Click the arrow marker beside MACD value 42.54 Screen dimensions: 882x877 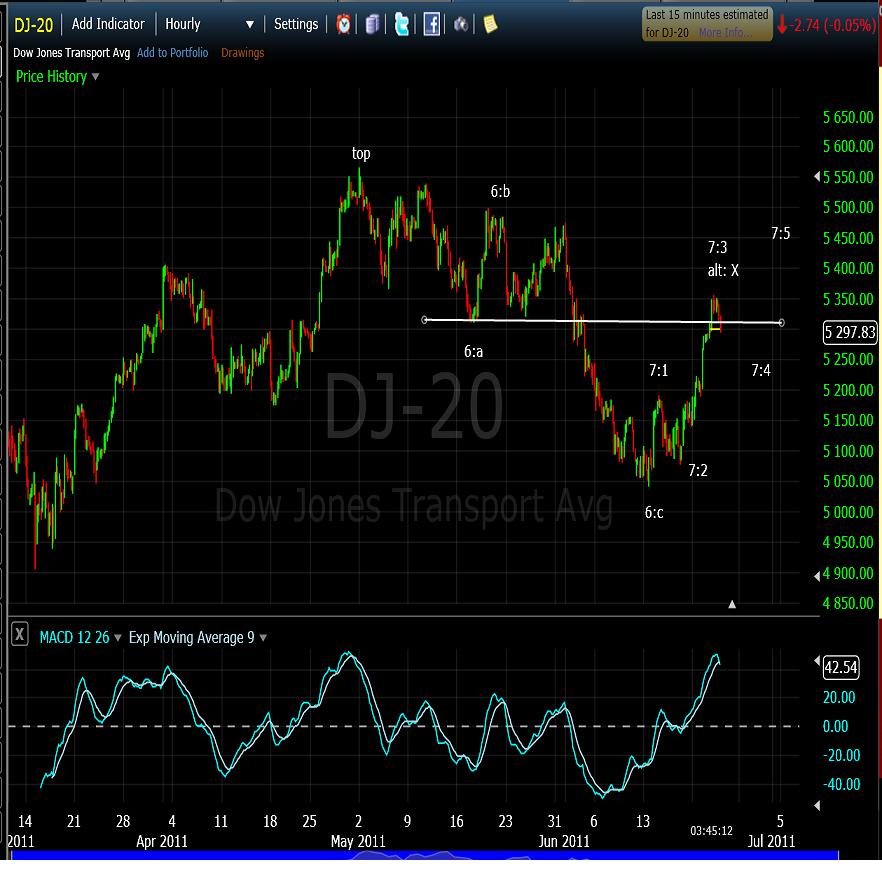point(817,661)
